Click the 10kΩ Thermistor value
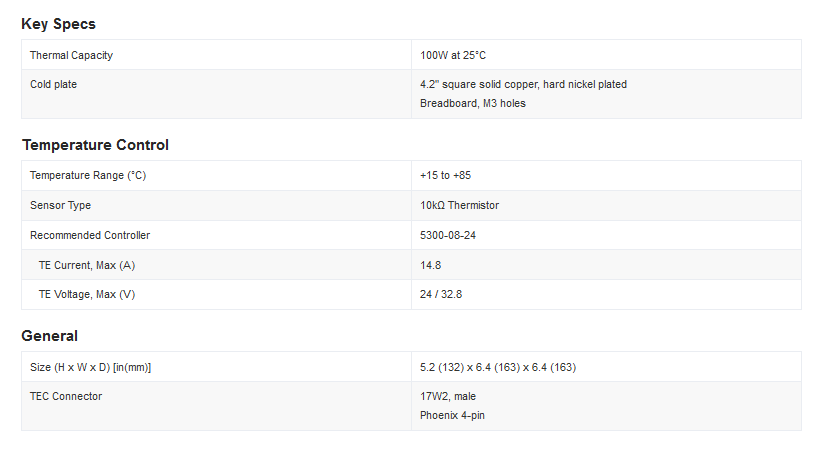The width and height of the screenshot is (821, 463). click(459, 206)
